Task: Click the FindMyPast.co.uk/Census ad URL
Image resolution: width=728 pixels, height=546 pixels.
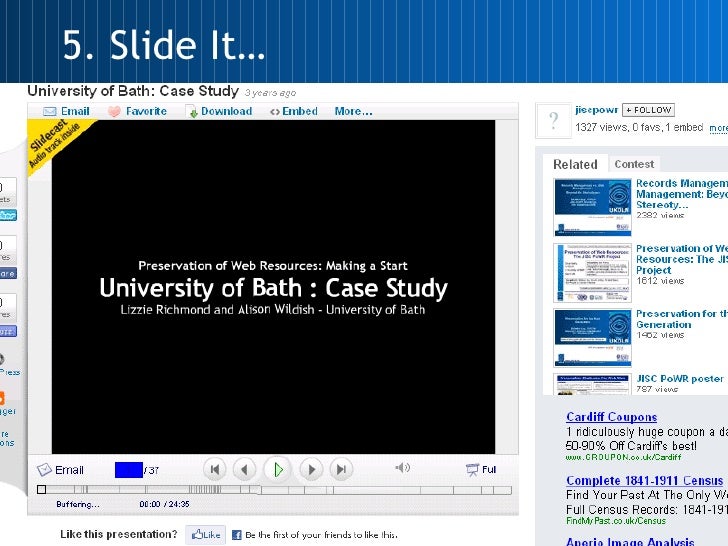Action: click(x=616, y=521)
